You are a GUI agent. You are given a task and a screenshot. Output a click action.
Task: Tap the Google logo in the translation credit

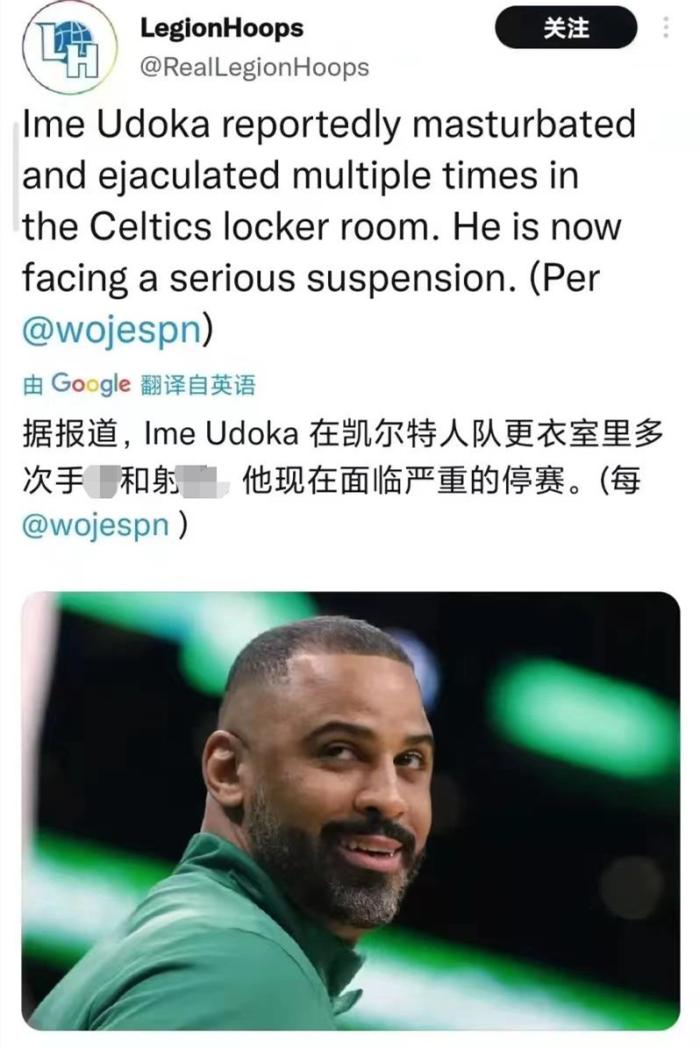point(90,384)
